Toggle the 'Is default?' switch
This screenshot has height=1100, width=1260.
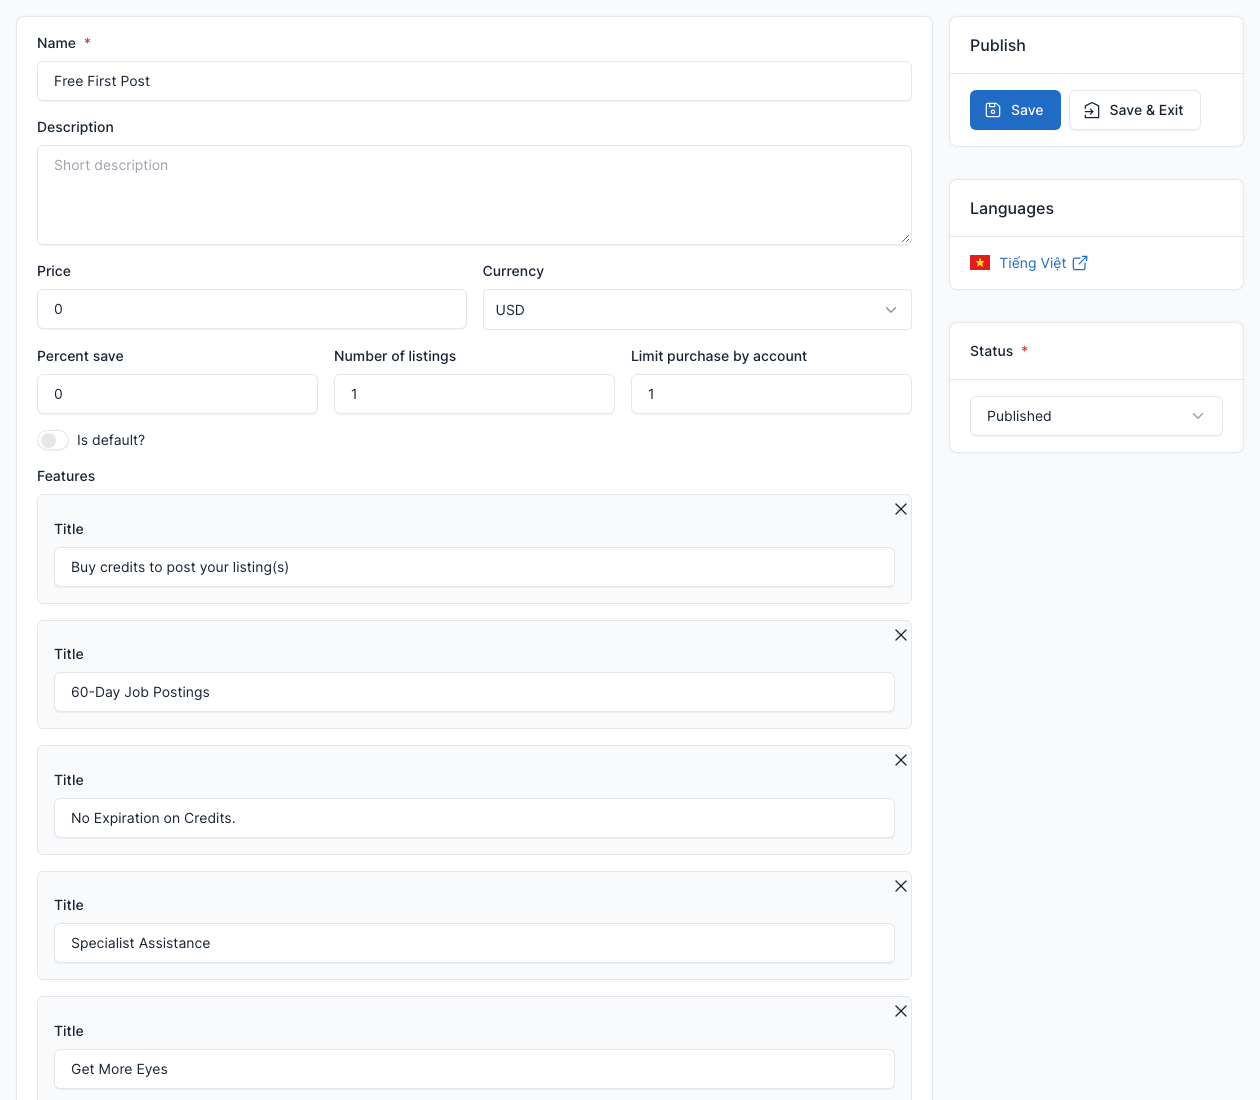53,440
